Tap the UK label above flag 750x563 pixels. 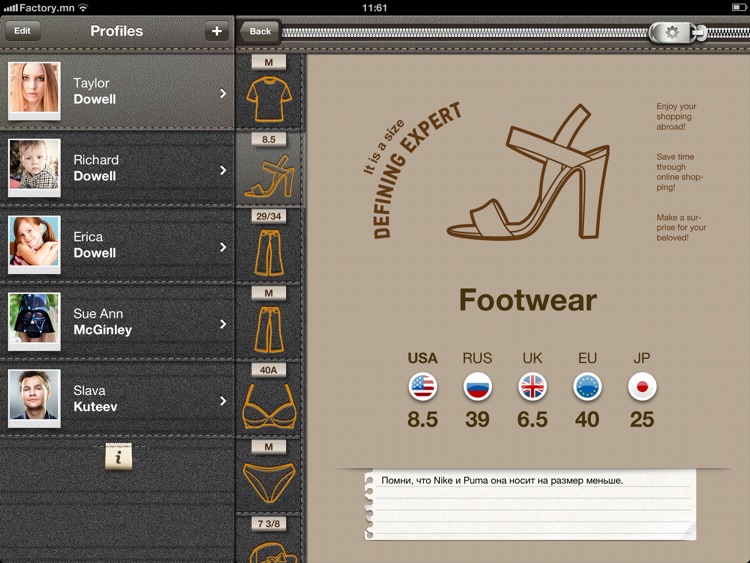pos(532,358)
